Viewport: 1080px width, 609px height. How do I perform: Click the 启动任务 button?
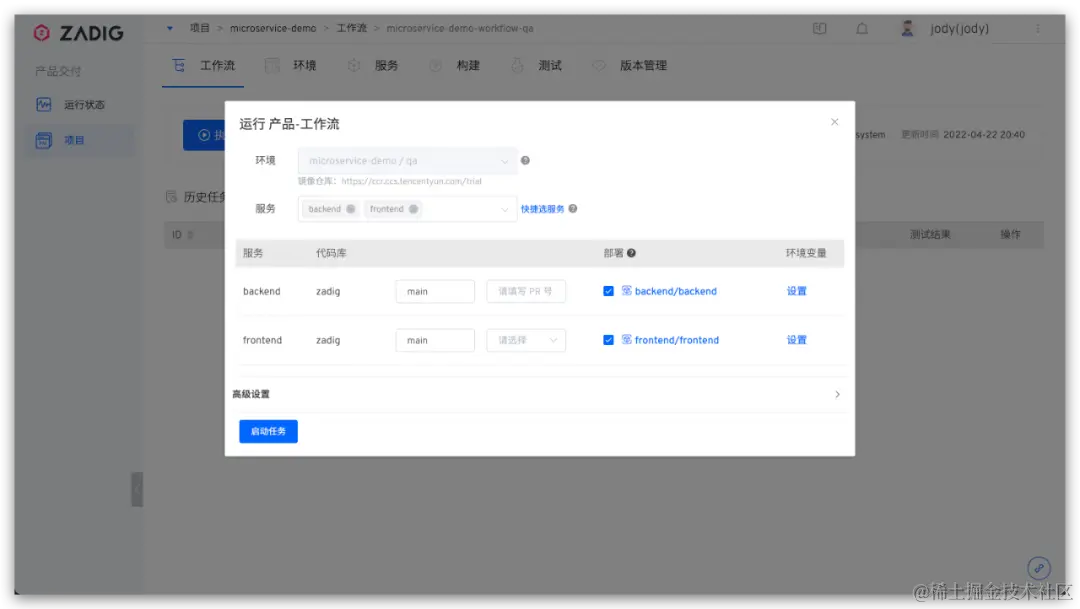[x=269, y=431]
